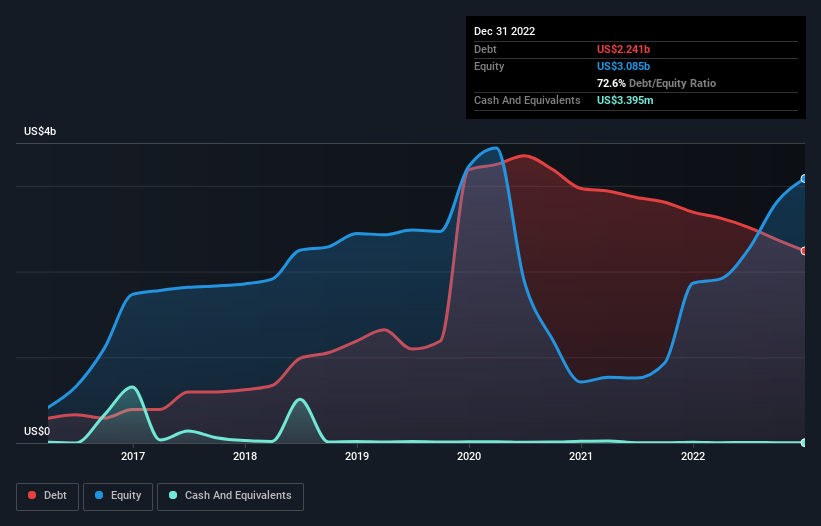This screenshot has height=526, width=821.
Task: Click the US$0 y-axis label
Action: [x=37, y=431]
